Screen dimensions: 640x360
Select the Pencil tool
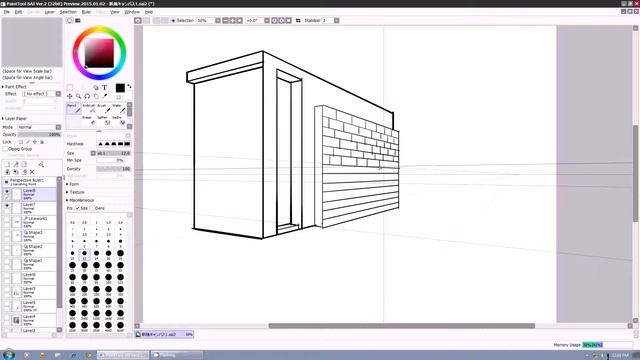point(73,109)
